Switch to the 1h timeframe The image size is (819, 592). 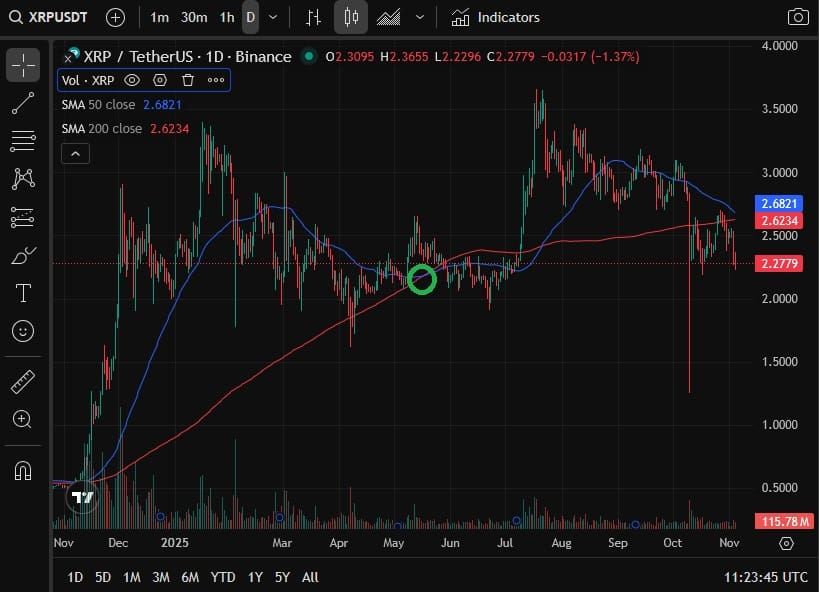pos(225,16)
